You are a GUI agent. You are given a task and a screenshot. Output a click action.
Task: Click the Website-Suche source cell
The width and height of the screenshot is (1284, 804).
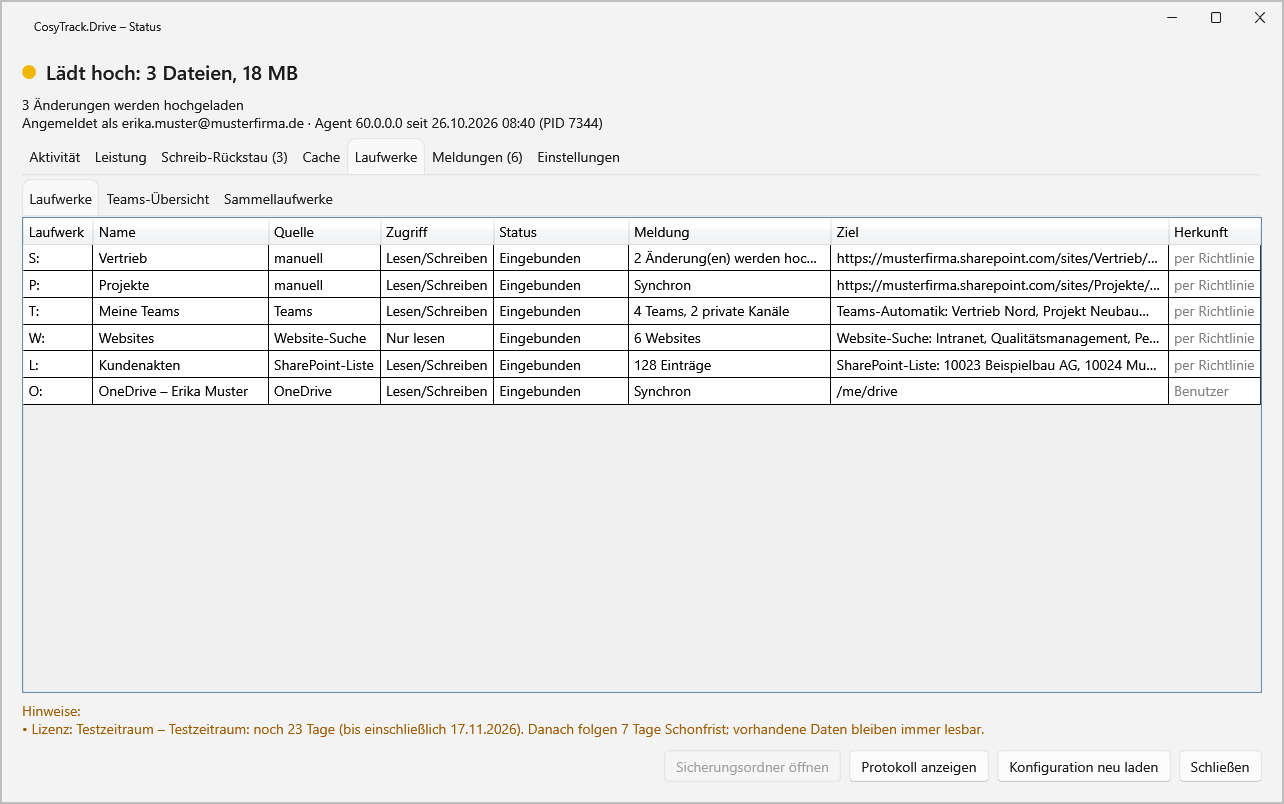tap(325, 338)
